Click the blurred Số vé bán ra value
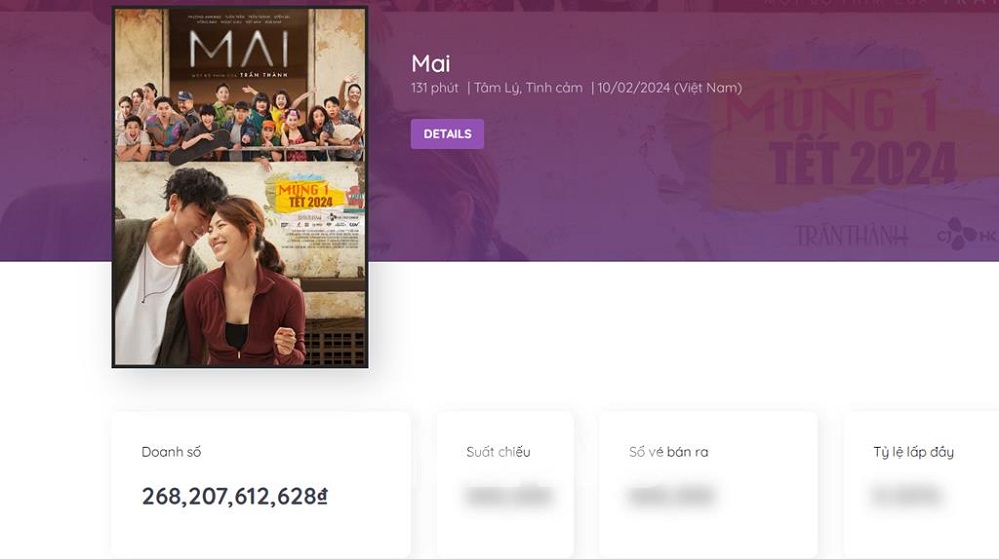The width and height of the screenshot is (999, 559). (670, 496)
